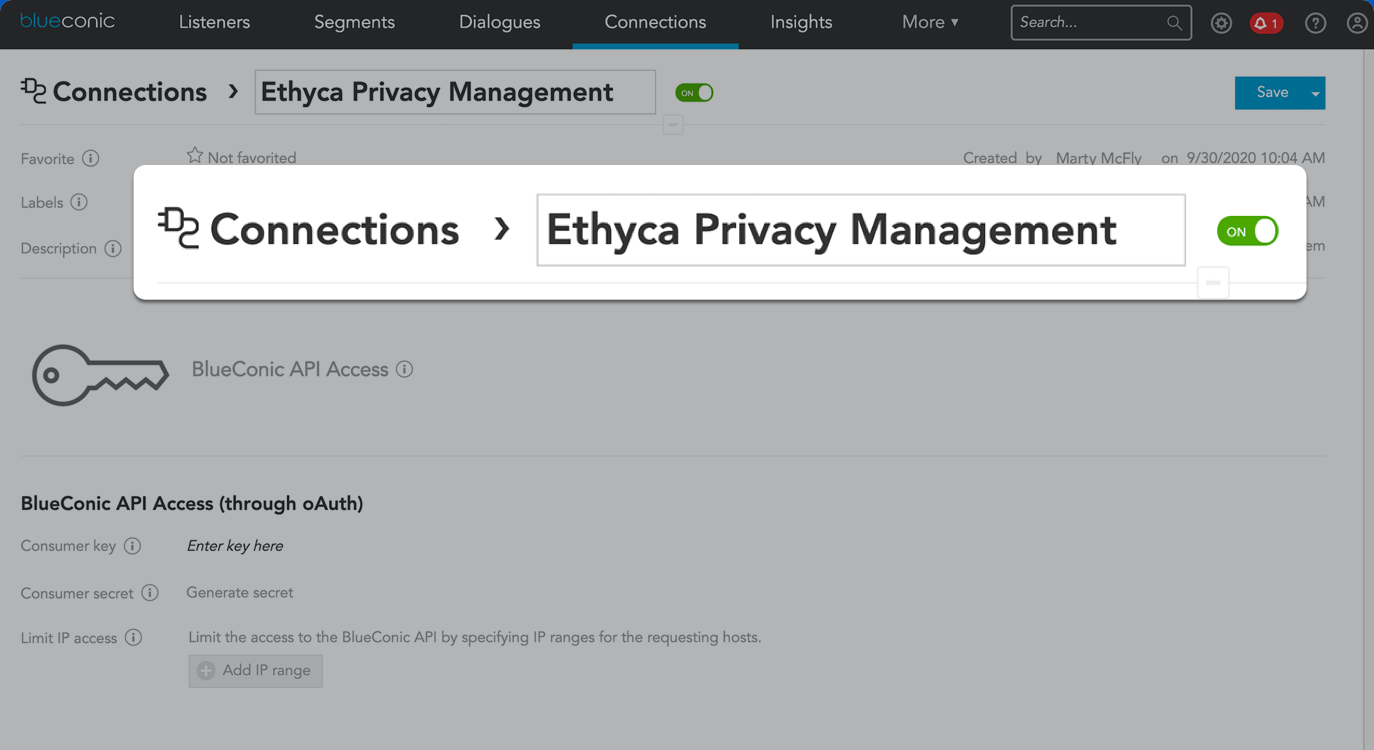Show info next to BlueConic API Access

(x=404, y=369)
